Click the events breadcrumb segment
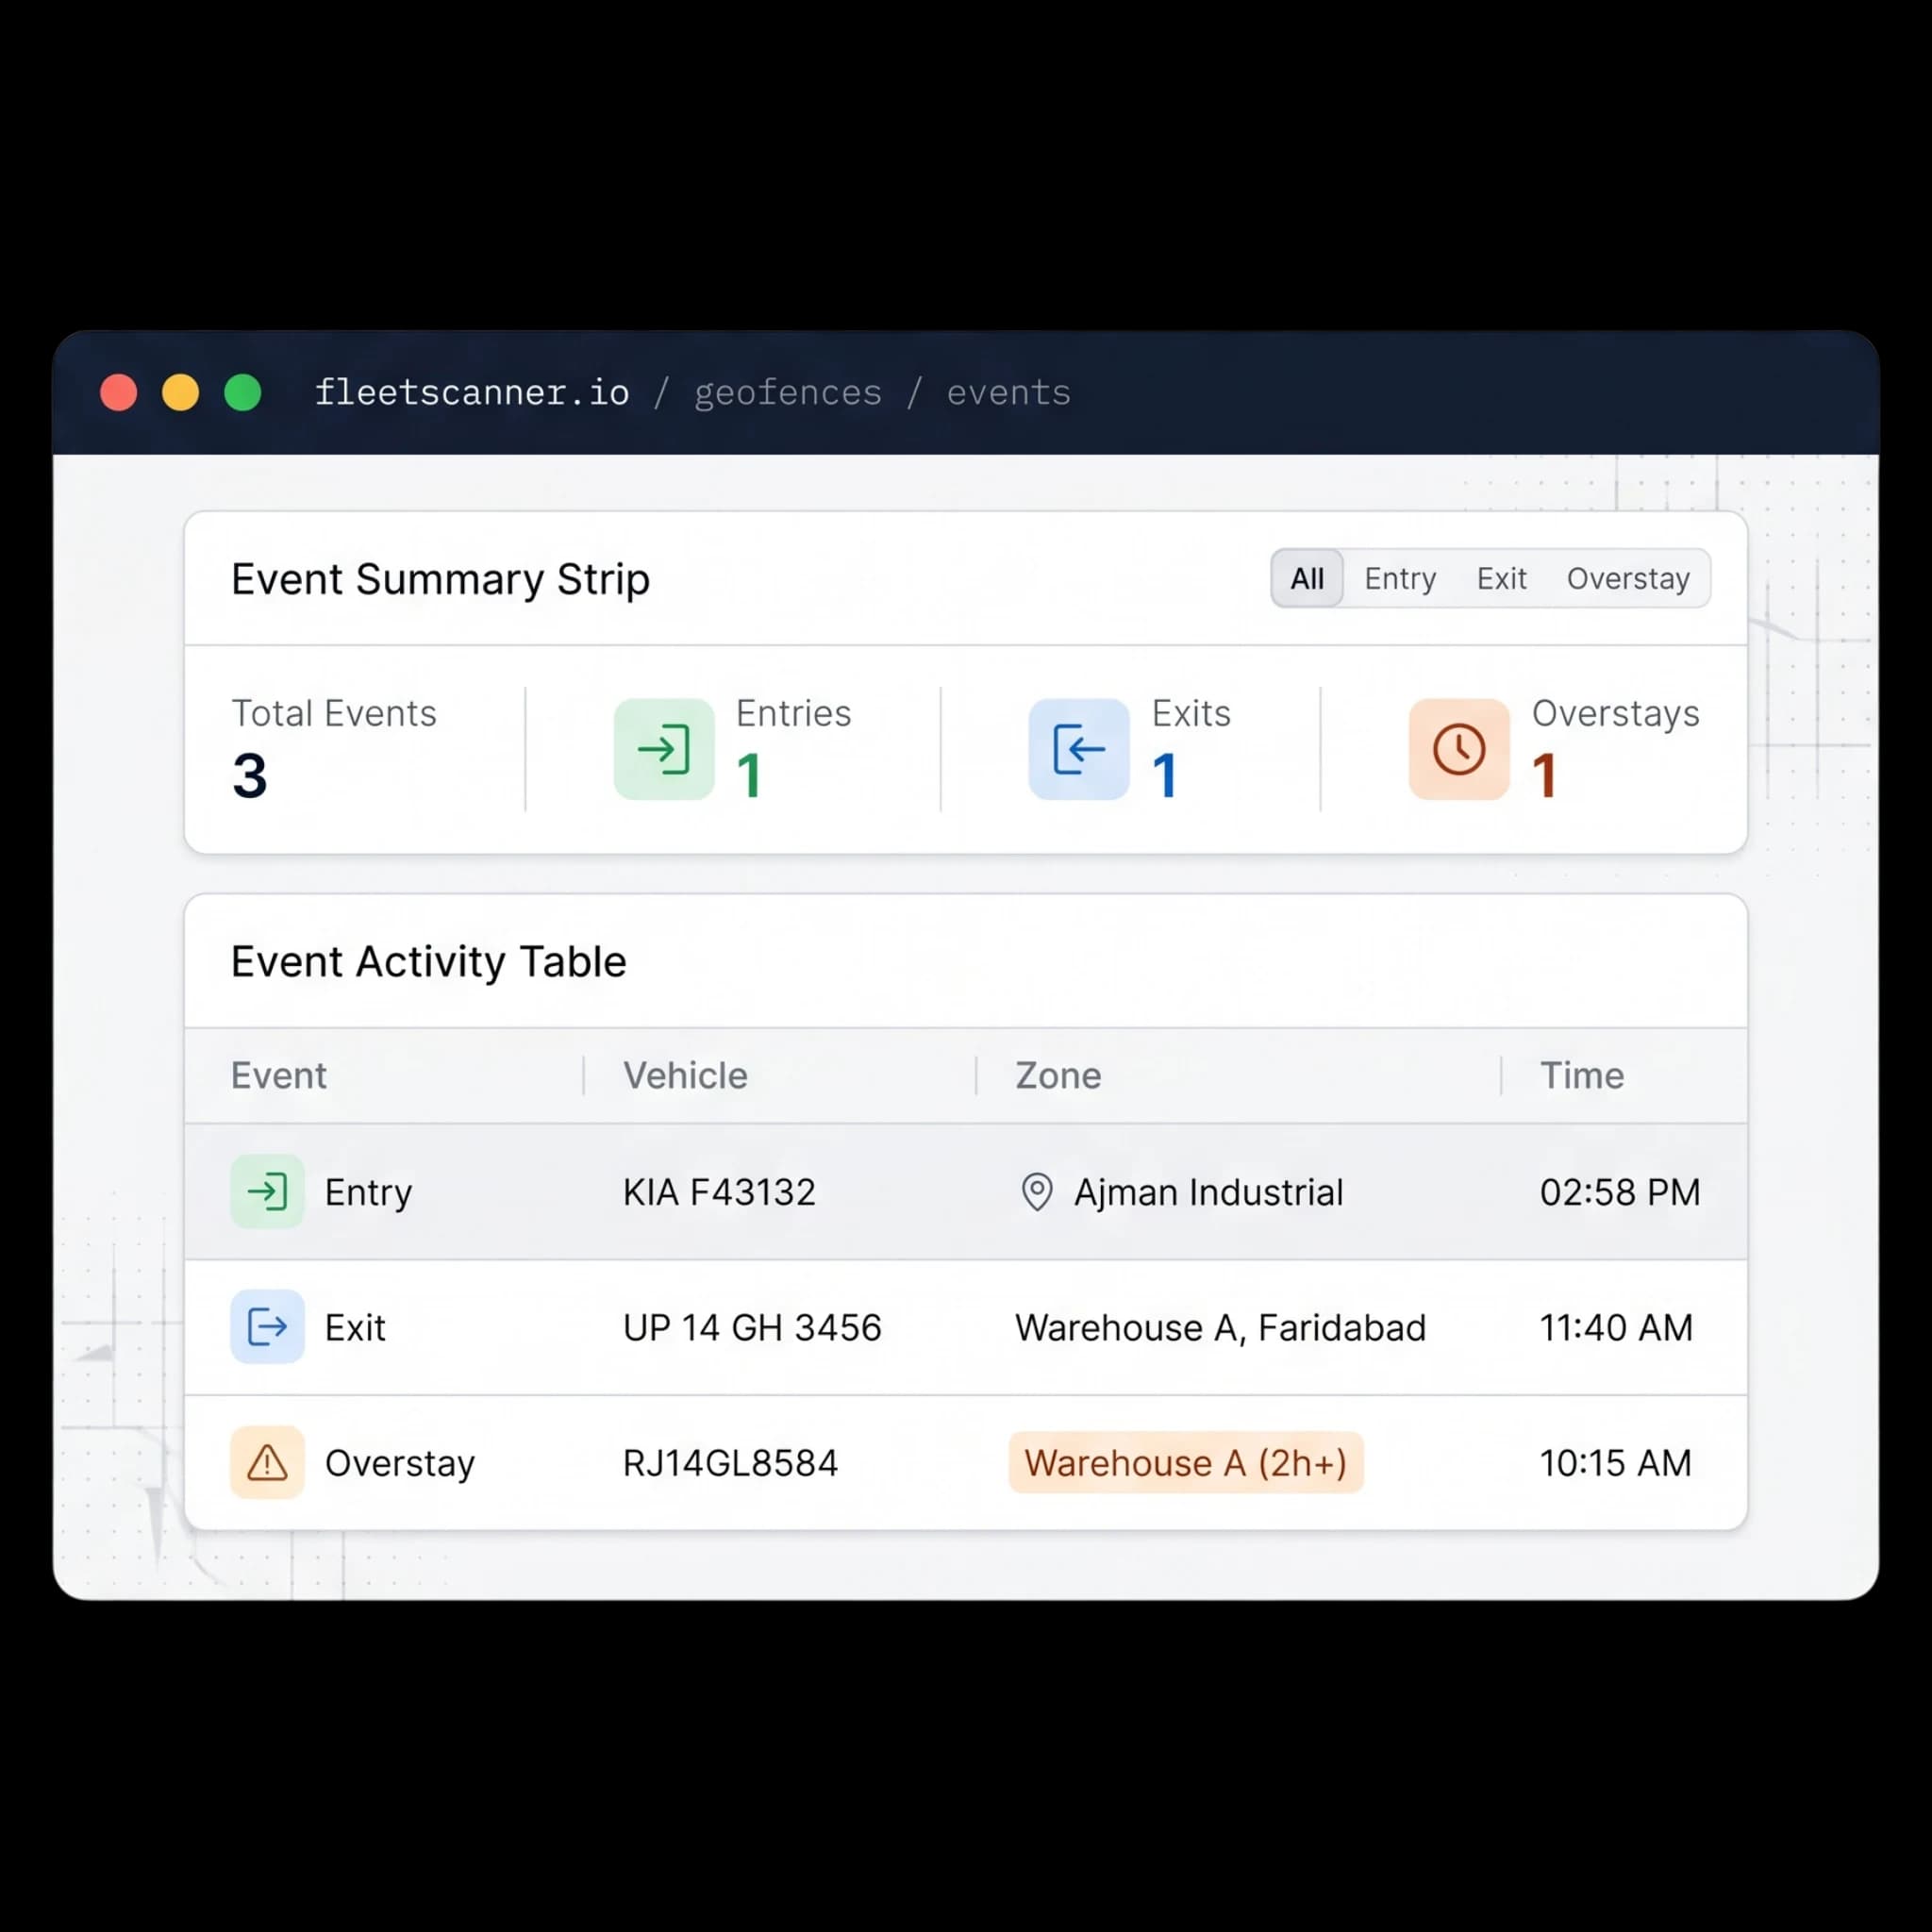The image size is (1932, 1932). 1008,392
